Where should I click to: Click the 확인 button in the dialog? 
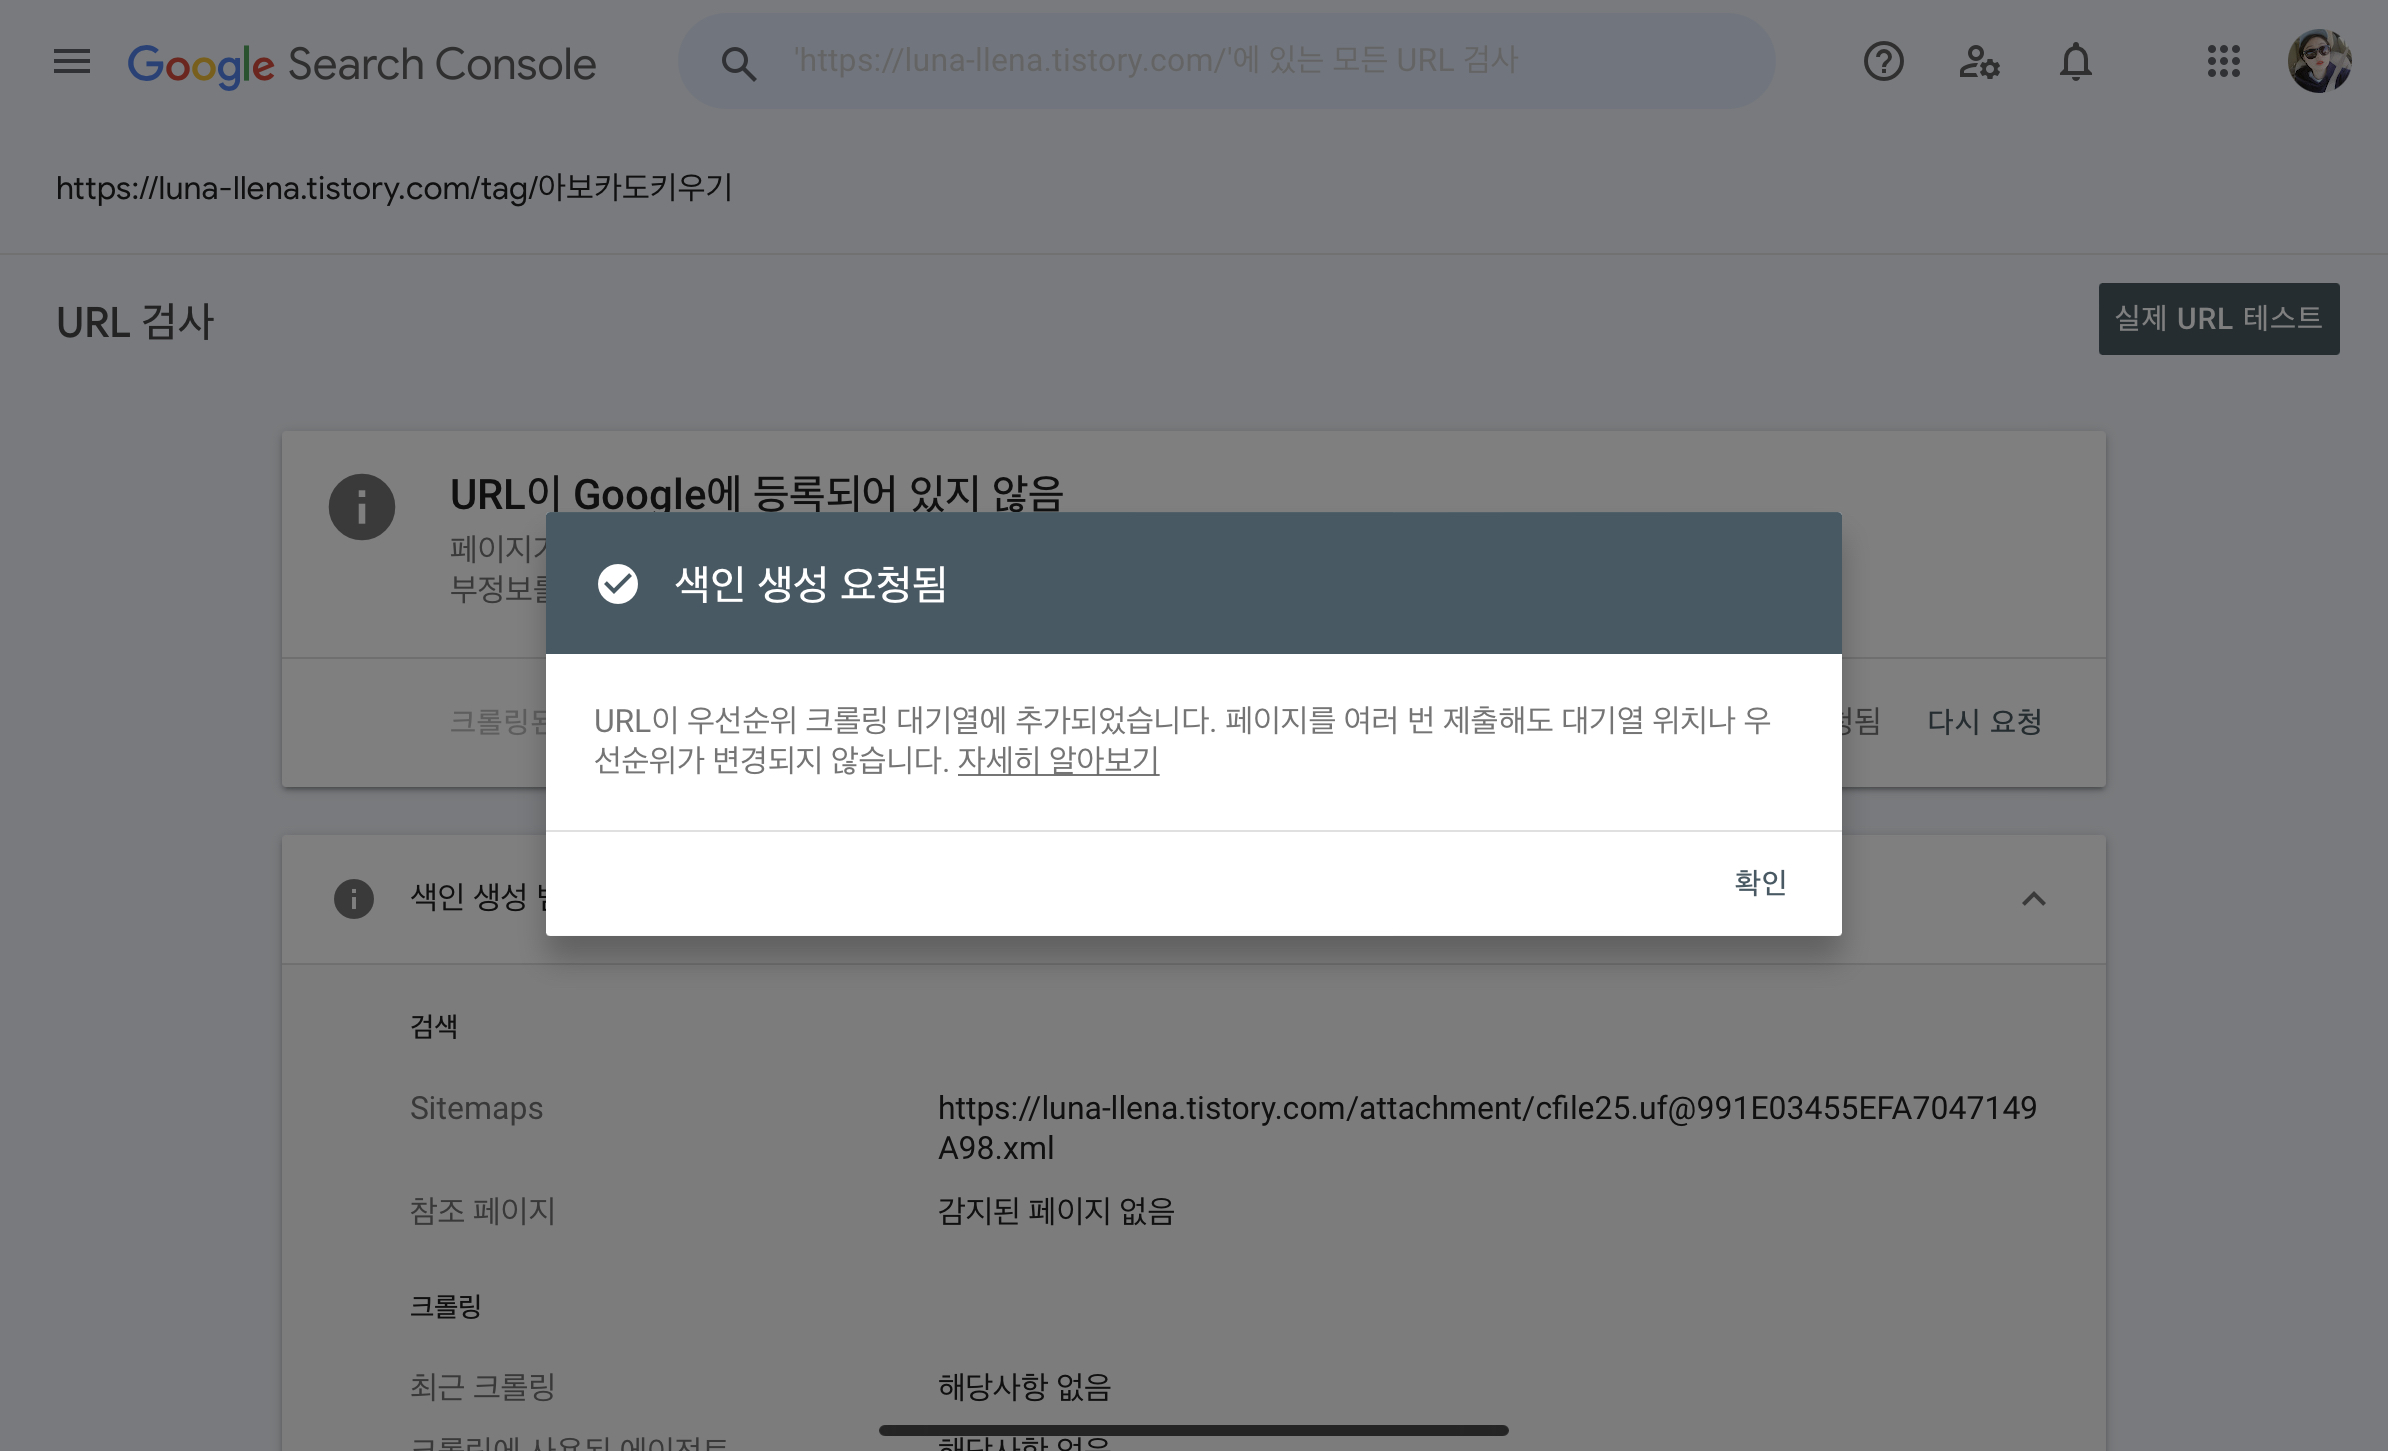click(x=1760, y=882)
